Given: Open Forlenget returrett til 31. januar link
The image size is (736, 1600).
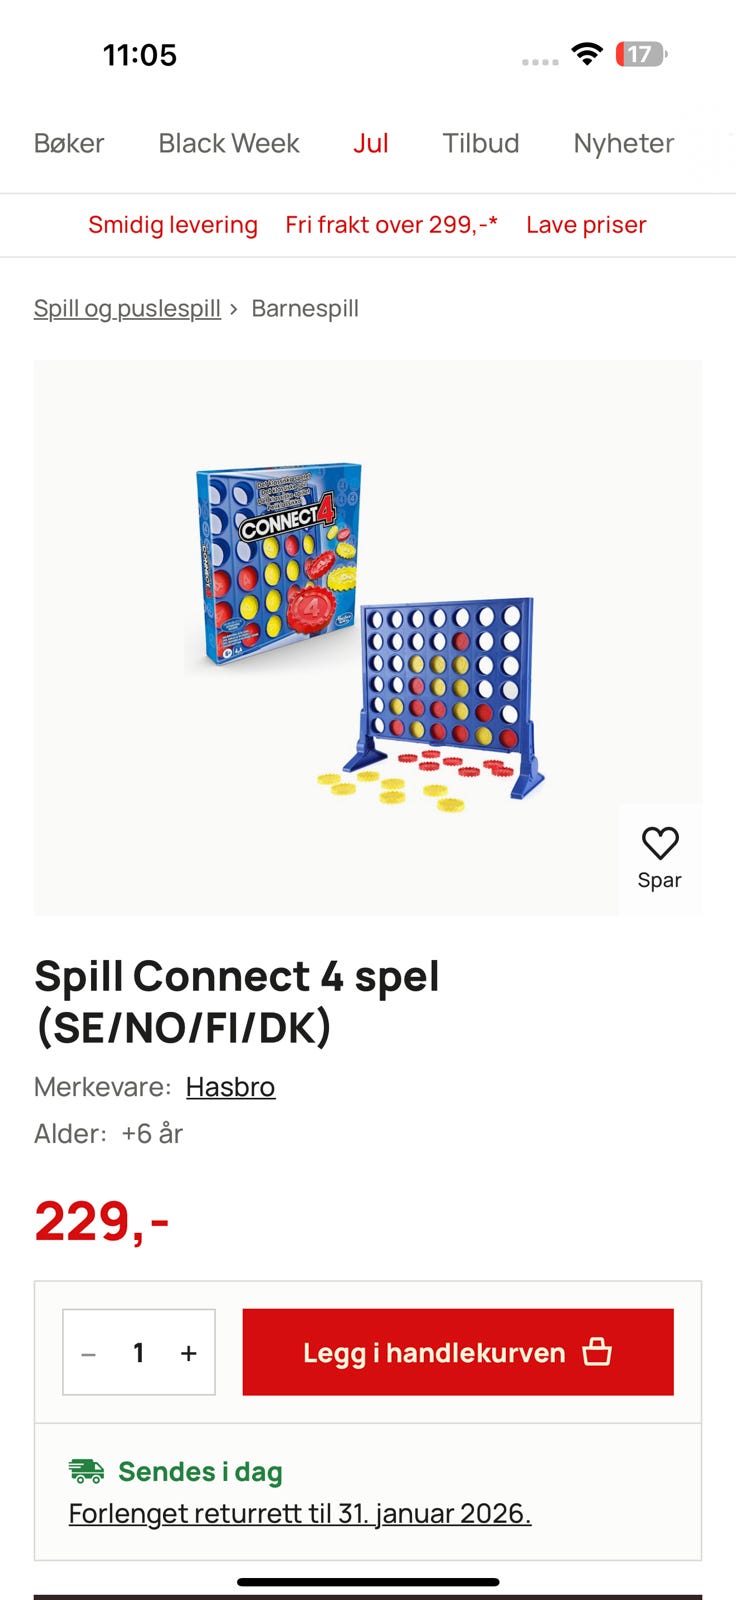Looking at the screenshot, I should click(x=300, y=1513).
